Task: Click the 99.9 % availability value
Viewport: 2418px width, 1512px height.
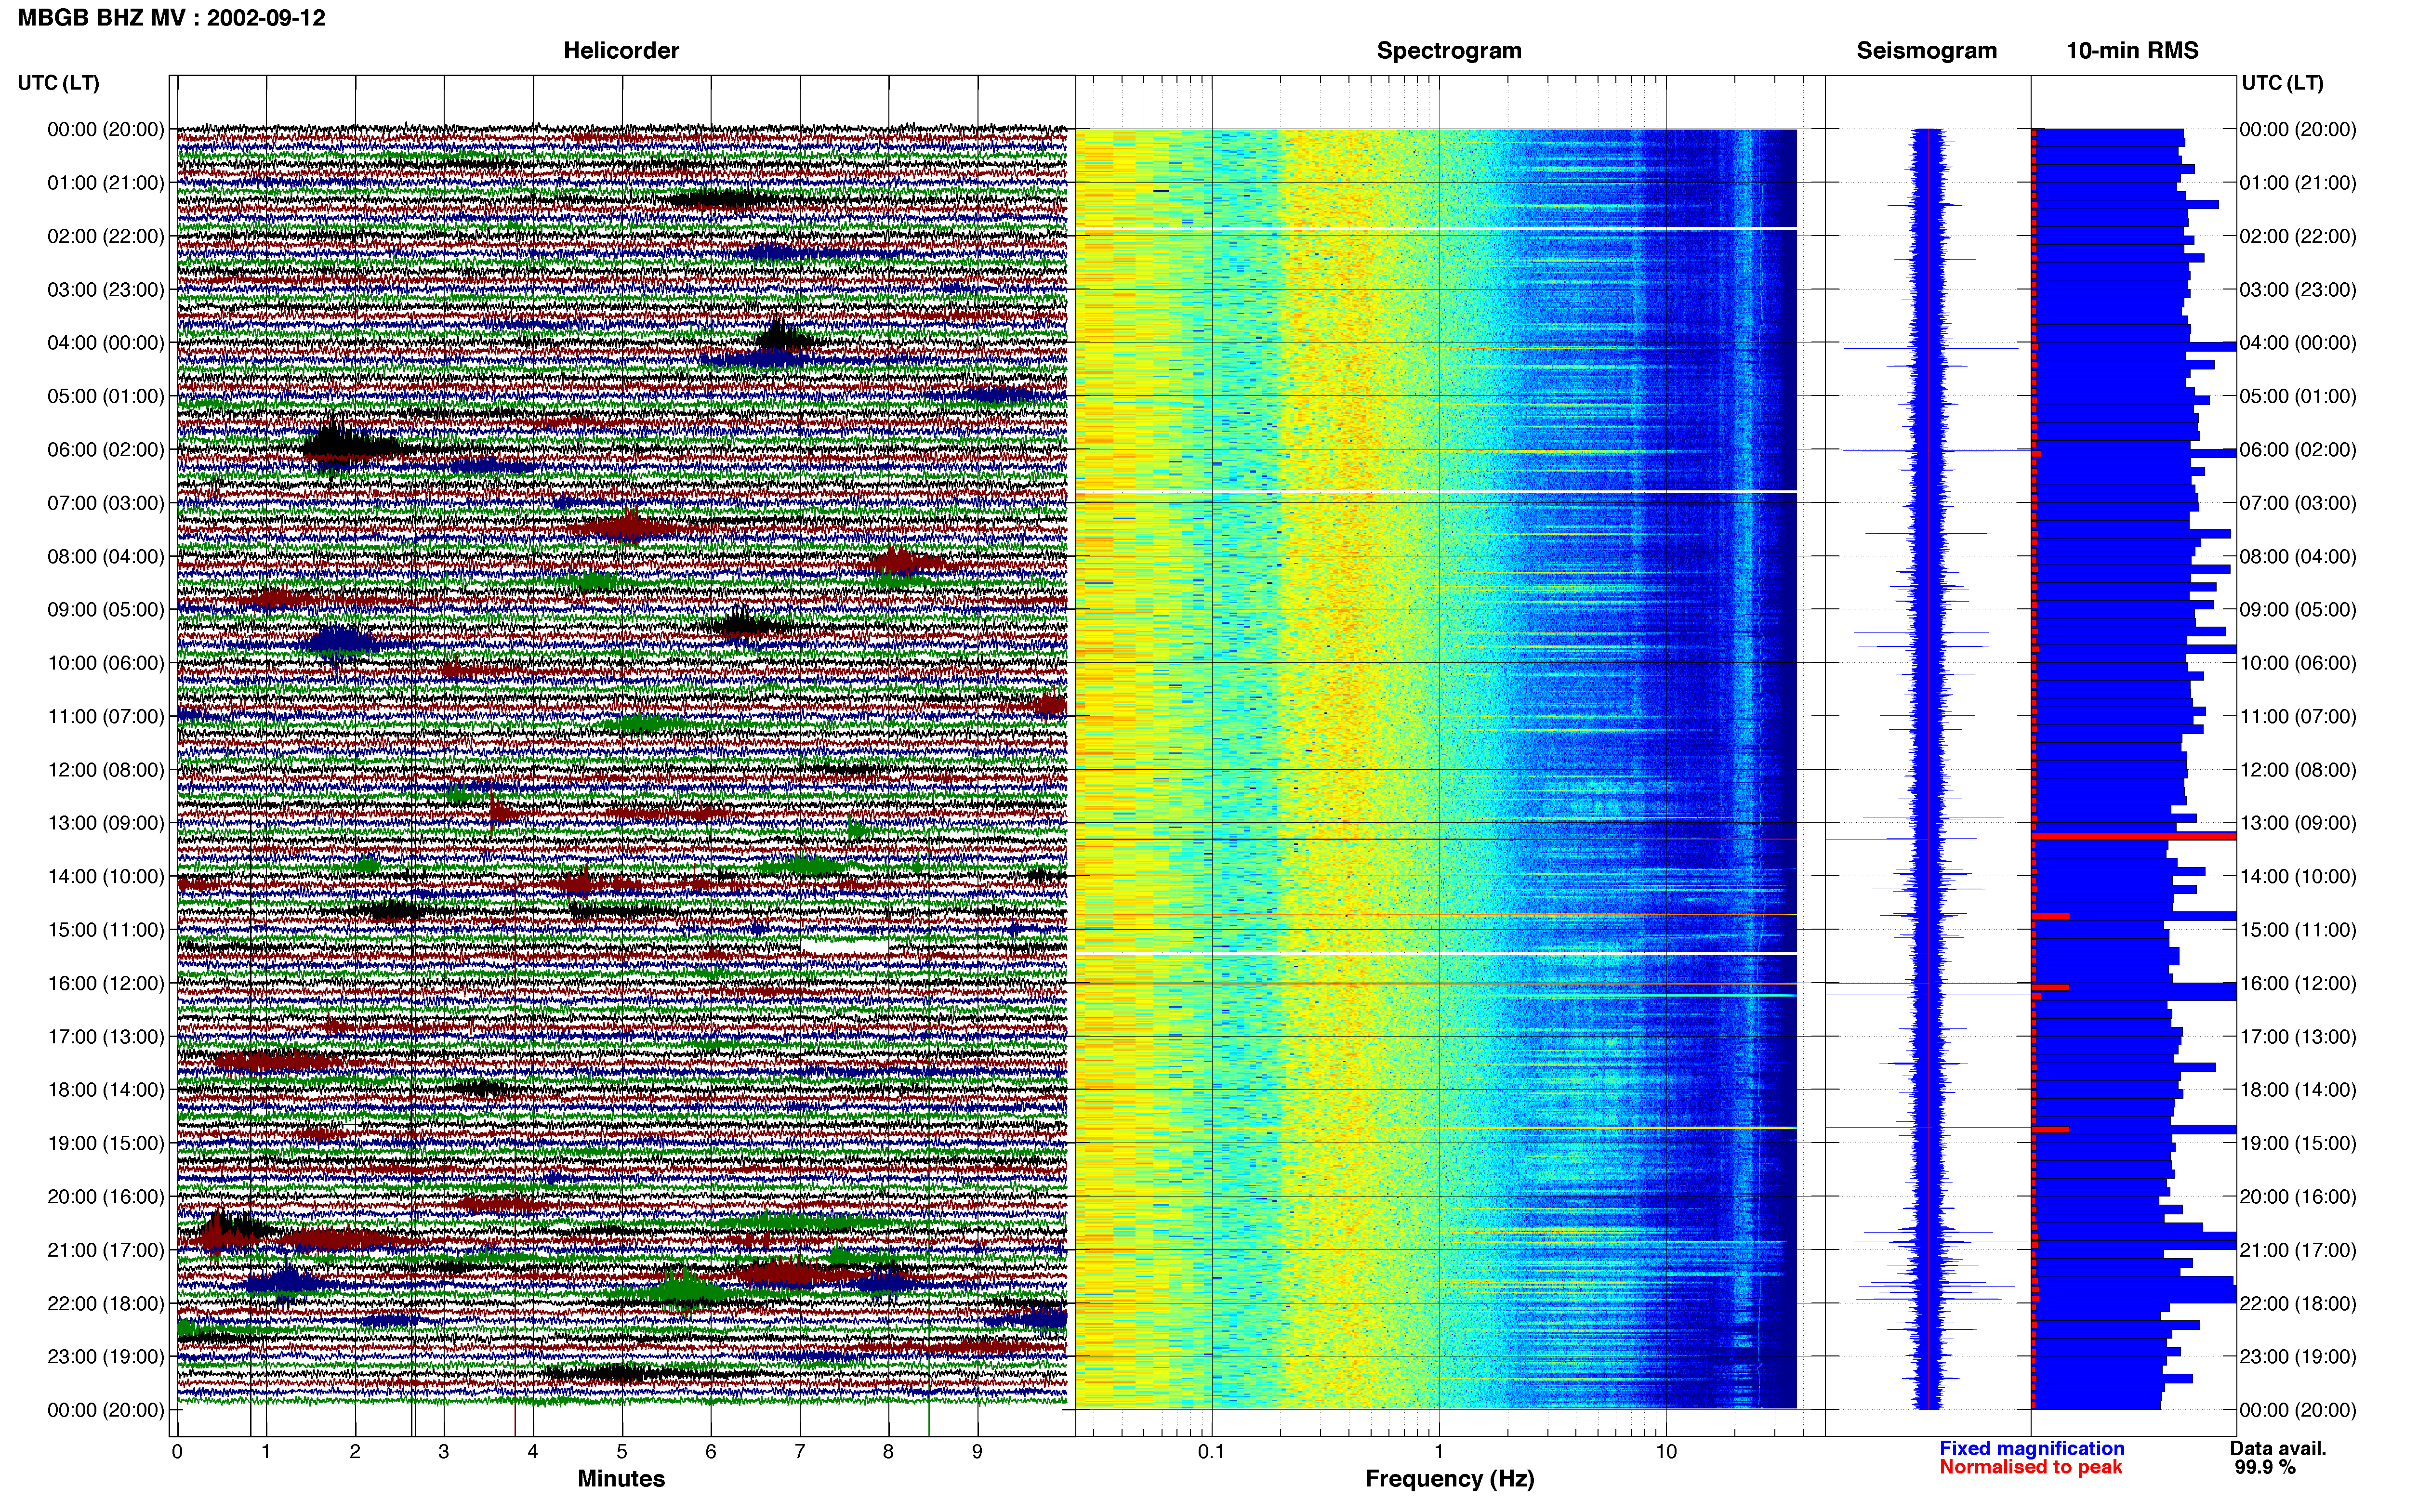Action: click(x=2265, y=1467)
